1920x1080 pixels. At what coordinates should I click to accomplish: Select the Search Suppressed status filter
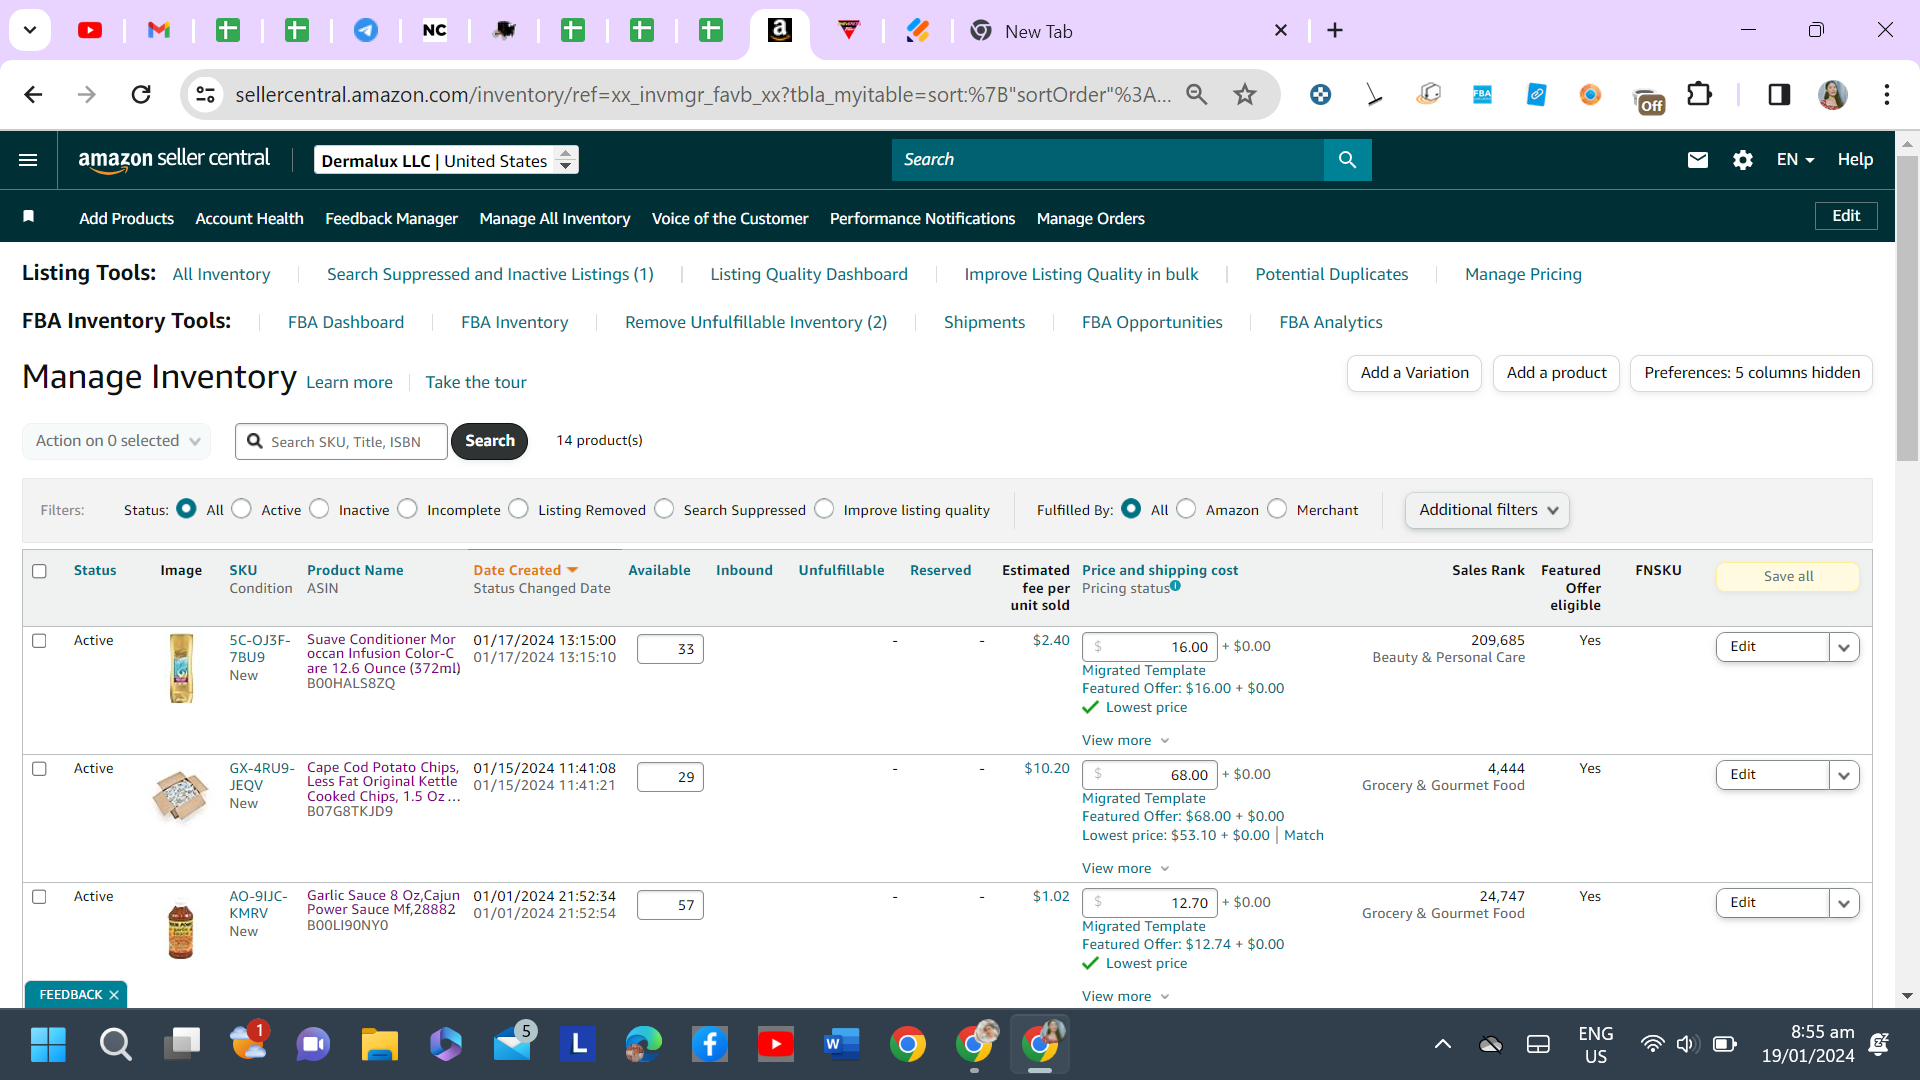coord(664,509)
